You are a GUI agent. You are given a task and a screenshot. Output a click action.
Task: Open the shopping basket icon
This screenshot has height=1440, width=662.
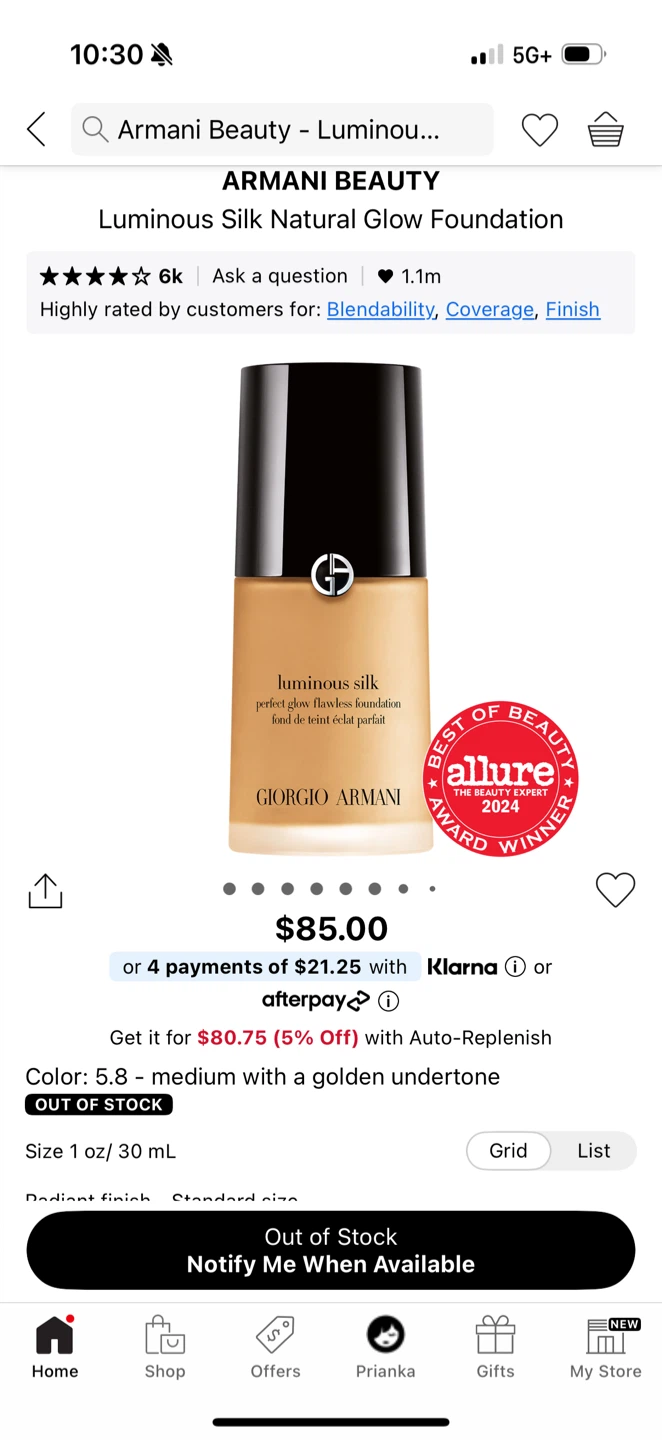(x=605, y=130)
